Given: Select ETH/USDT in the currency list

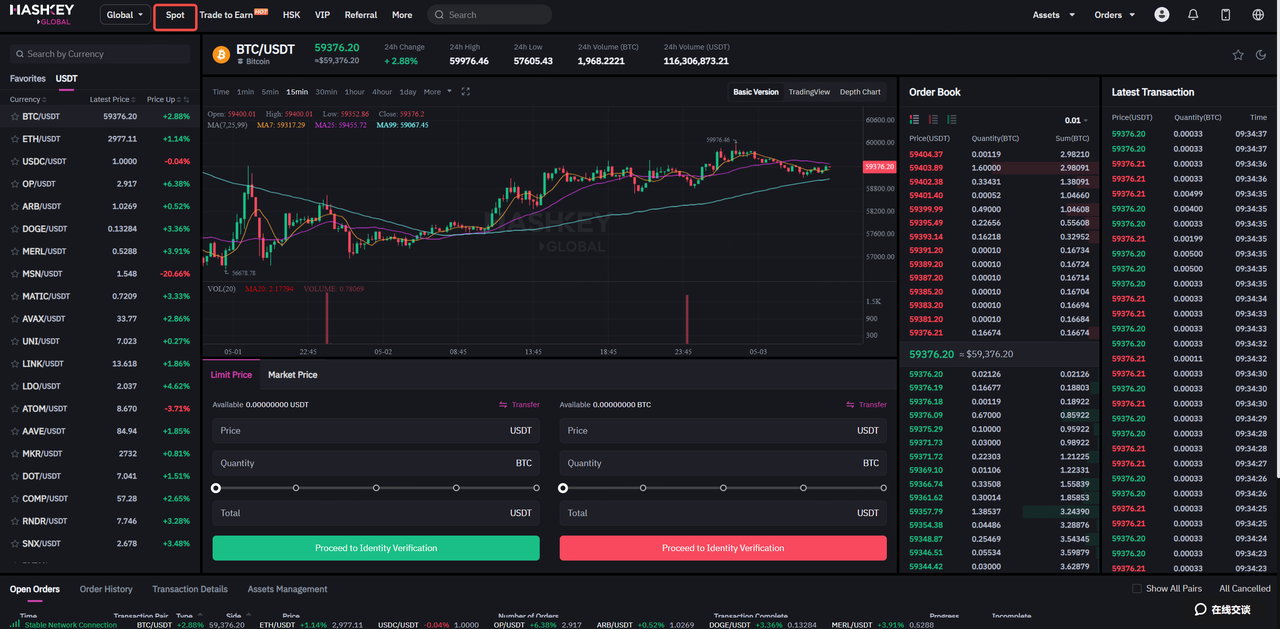Looking at the screenshot, I should (100, 139).
